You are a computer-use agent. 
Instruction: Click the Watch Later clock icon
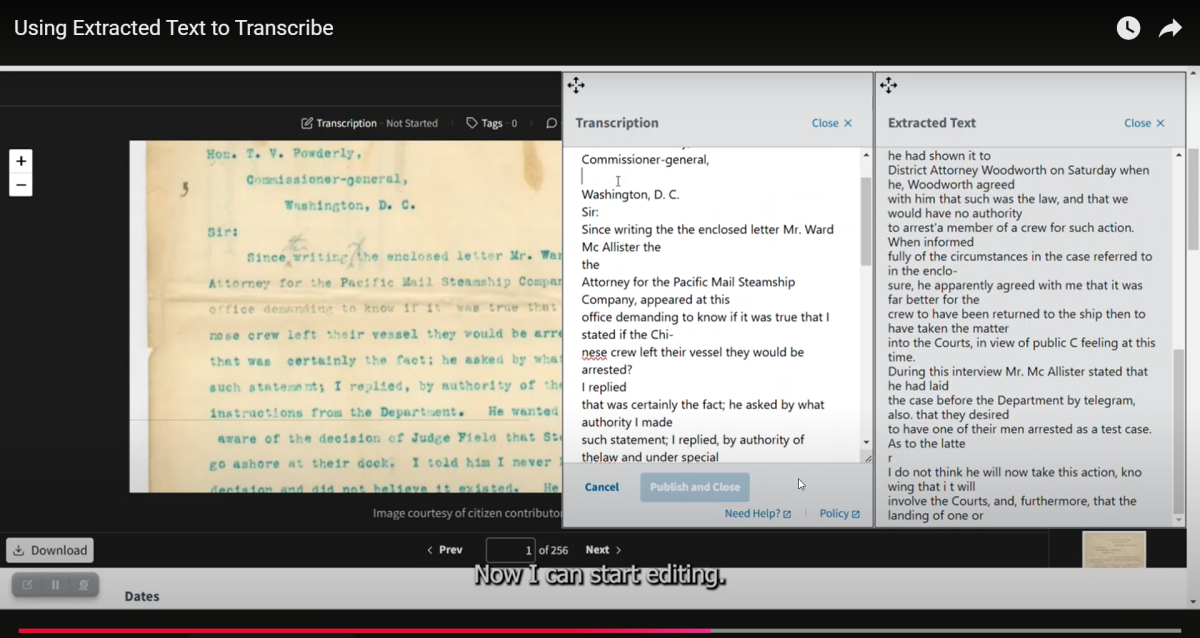(1128, 28)
